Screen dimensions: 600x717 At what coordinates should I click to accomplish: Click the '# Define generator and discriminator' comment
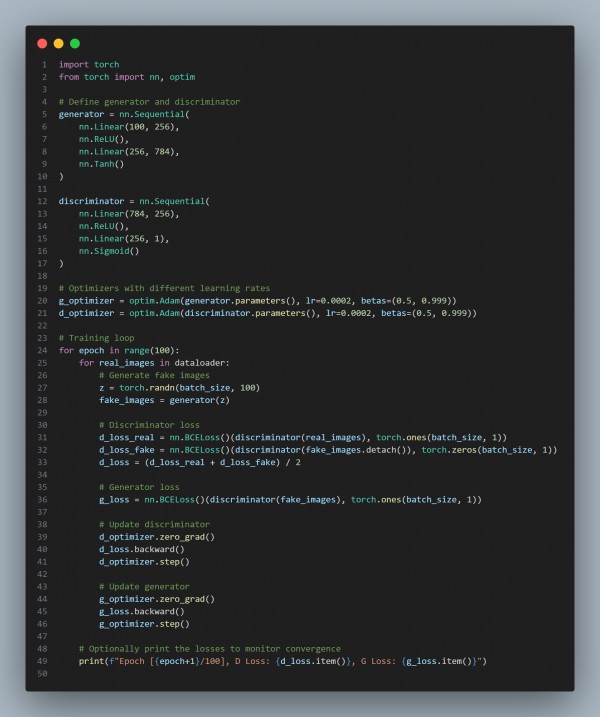[x=149, y=102]
